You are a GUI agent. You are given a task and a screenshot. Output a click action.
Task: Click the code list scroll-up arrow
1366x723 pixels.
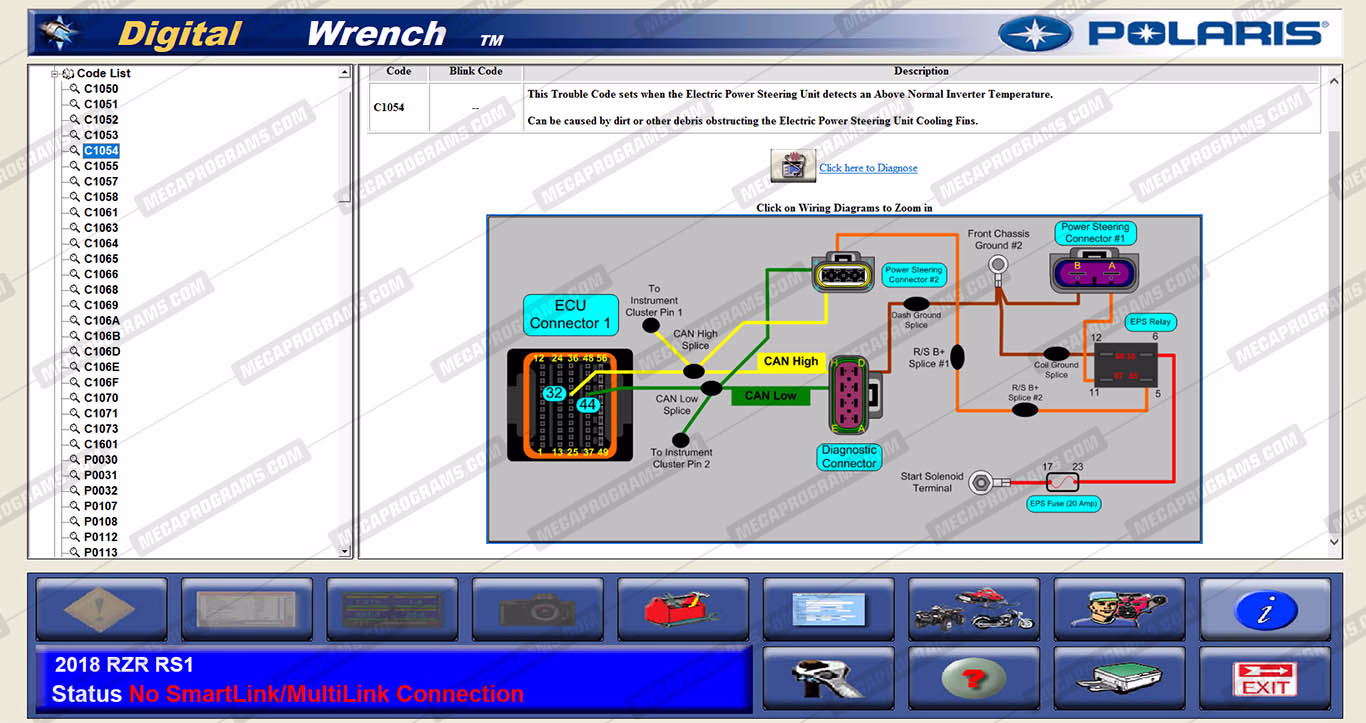[345, 73]
